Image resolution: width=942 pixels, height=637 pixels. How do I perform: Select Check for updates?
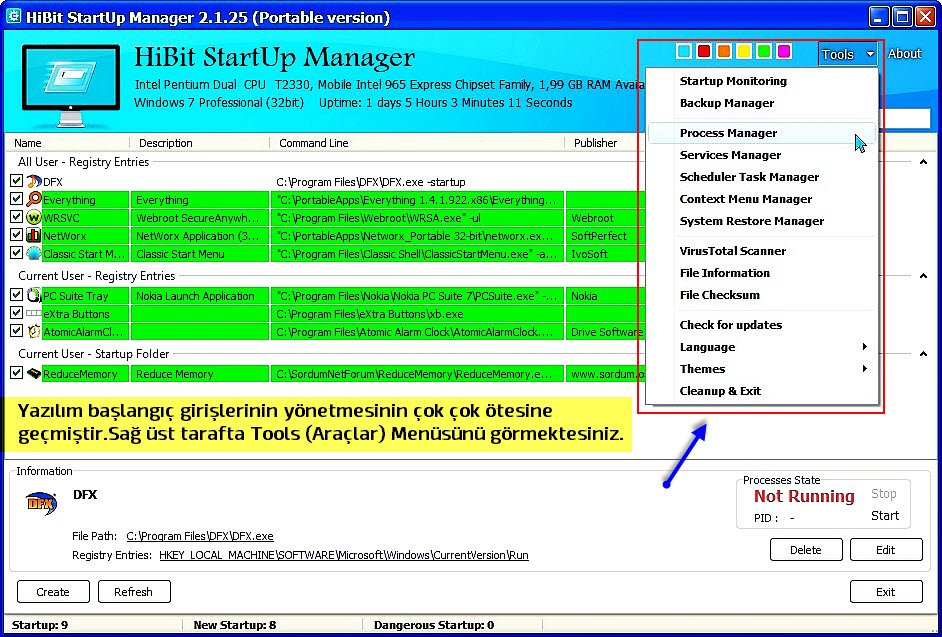(761, 325)
